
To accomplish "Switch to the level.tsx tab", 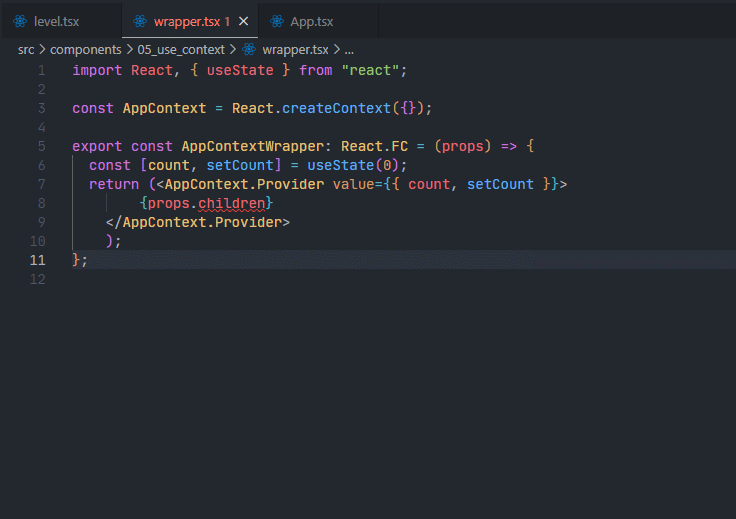I will (56, 21).
